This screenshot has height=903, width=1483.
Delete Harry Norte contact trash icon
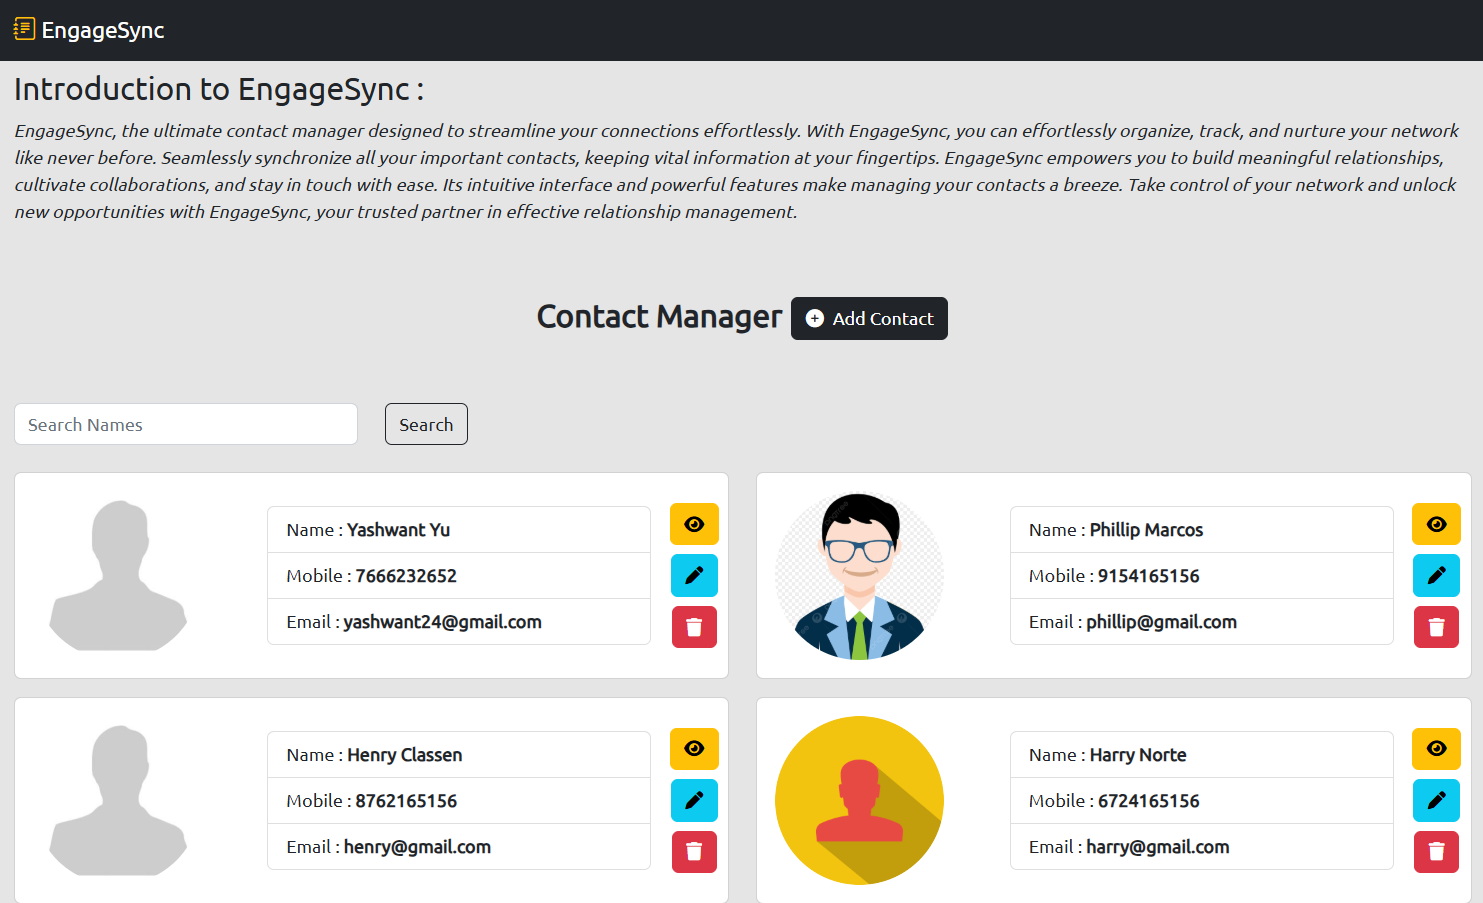[1436, 852]
